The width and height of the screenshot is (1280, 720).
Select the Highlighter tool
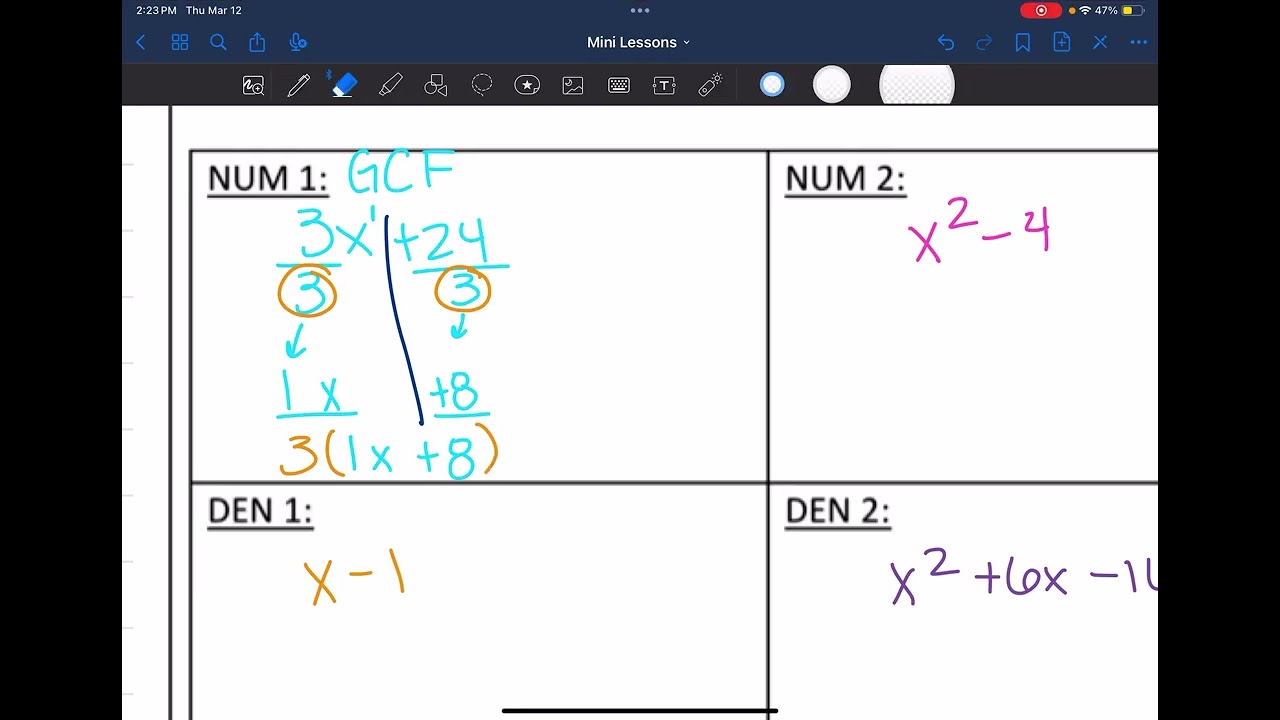click(391, 86)
